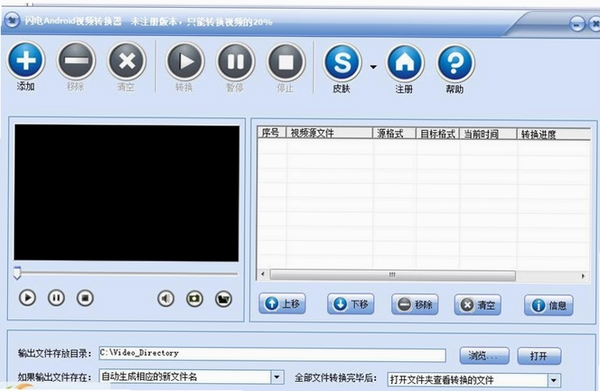Click the black video preview area

tap(127, 193)
